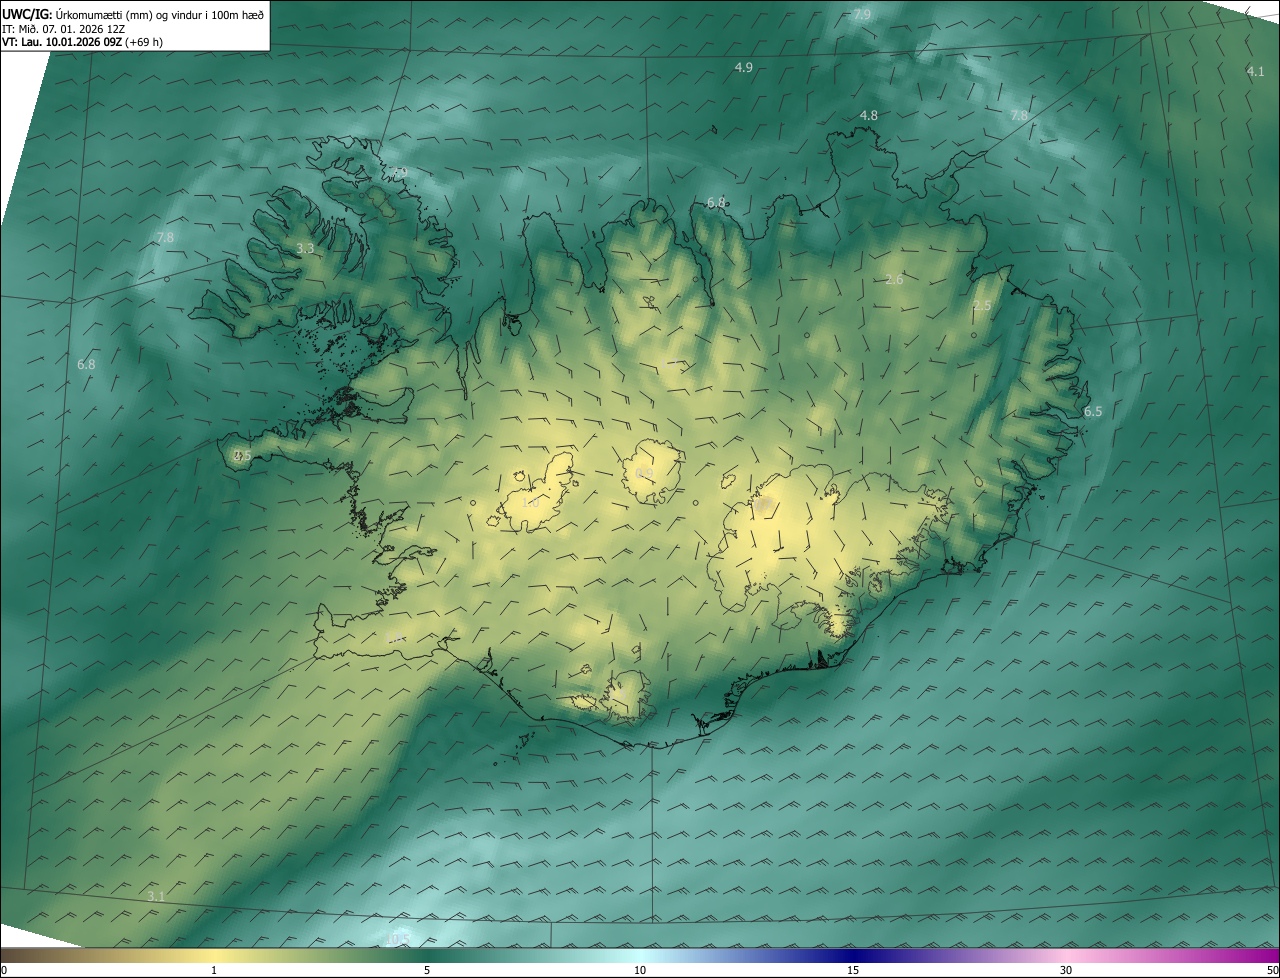This screenshot has width=1280, height=978.
Task: Click the '10' tick on the color scale
Action: coord(640,970)
